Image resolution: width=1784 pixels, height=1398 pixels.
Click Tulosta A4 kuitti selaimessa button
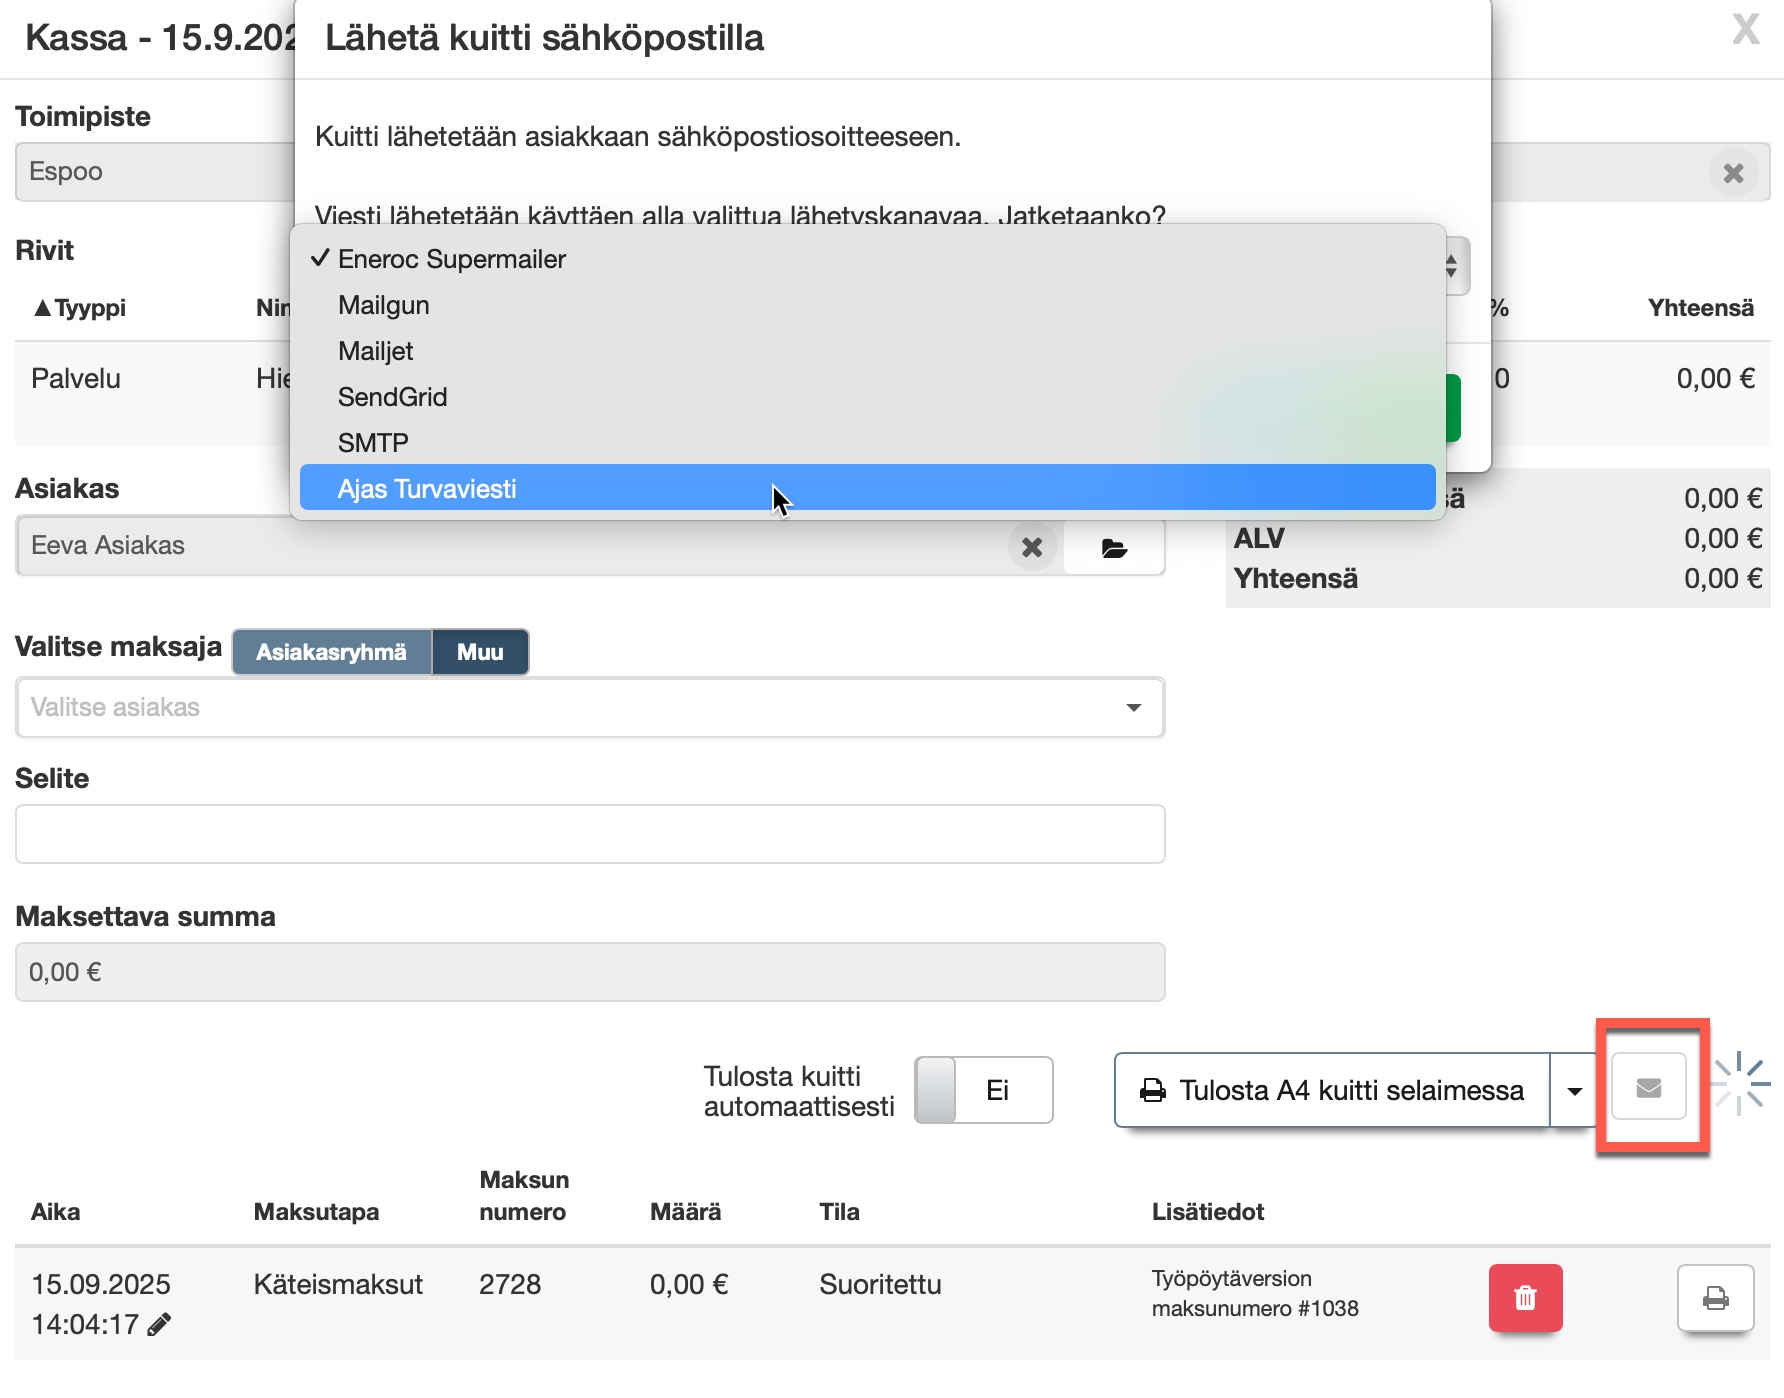pyautogui.click(x=1332, y=1090)
